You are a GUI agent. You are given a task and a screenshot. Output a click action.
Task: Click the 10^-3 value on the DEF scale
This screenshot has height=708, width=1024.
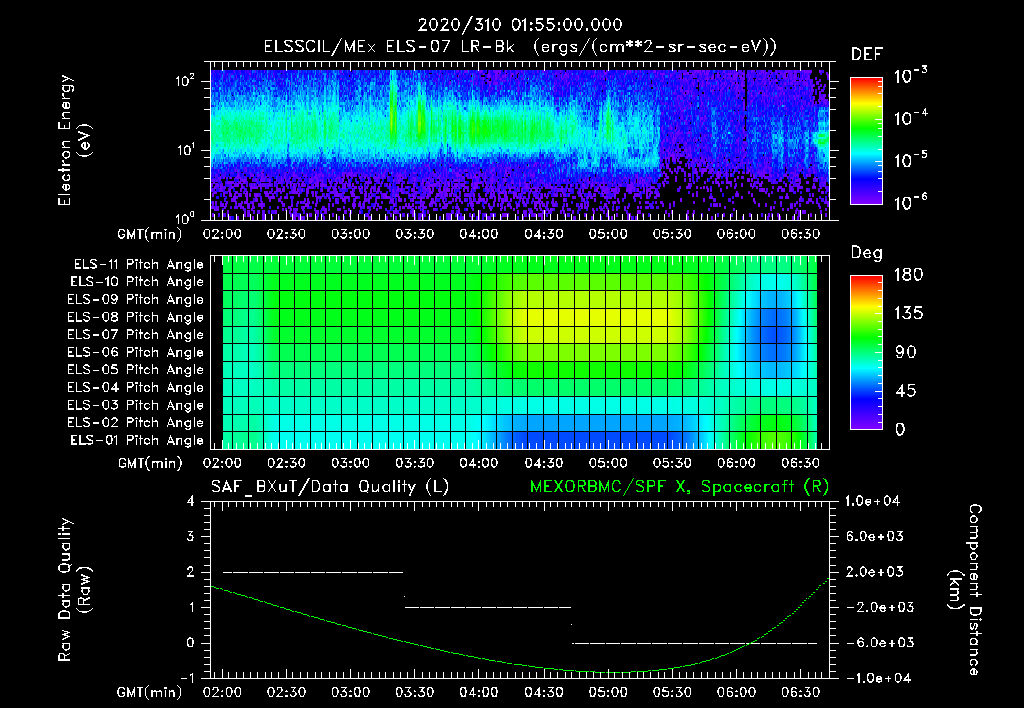pyautogui.click(x=911, y=75)
